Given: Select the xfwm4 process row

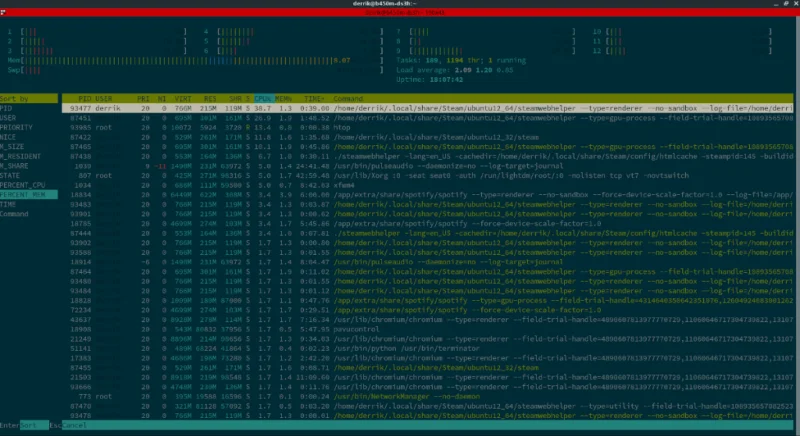Looking at the screenshot, I should (x=428, y=185).
